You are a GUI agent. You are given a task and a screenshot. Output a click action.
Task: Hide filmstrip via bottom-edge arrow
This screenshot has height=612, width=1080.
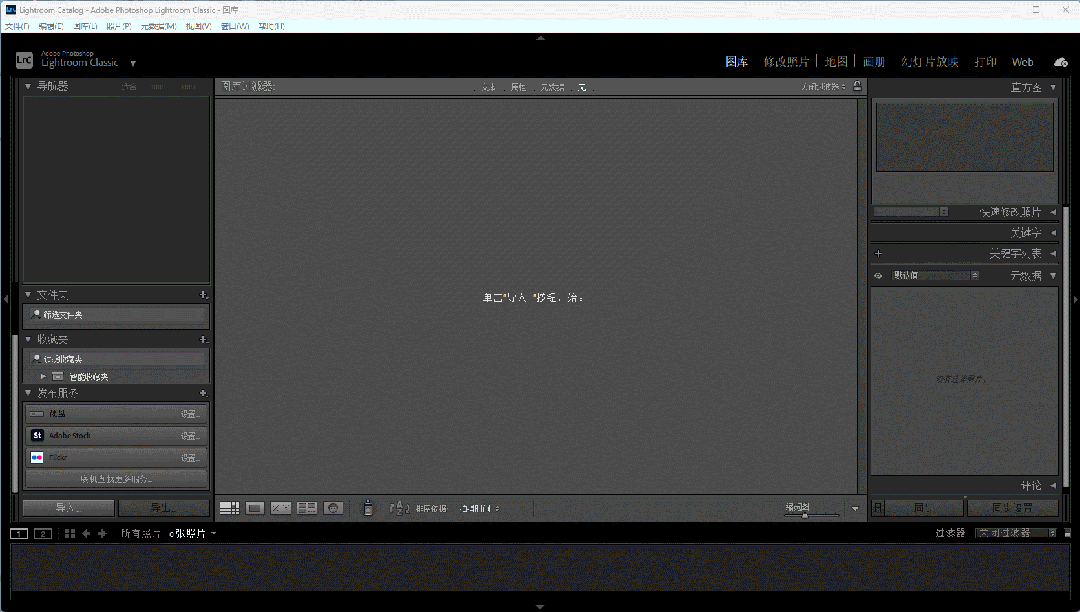tap(540, 607)
